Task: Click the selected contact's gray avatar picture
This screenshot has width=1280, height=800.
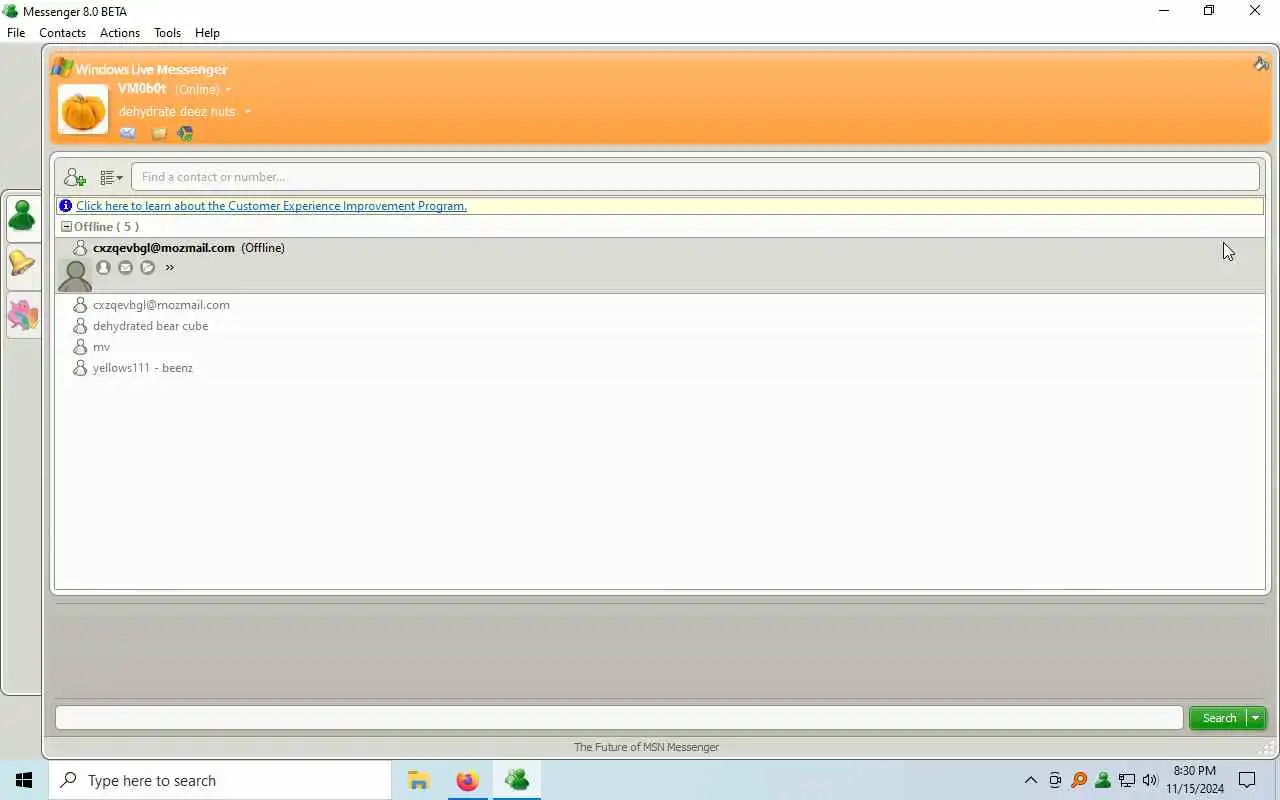Action: (75, 275)
